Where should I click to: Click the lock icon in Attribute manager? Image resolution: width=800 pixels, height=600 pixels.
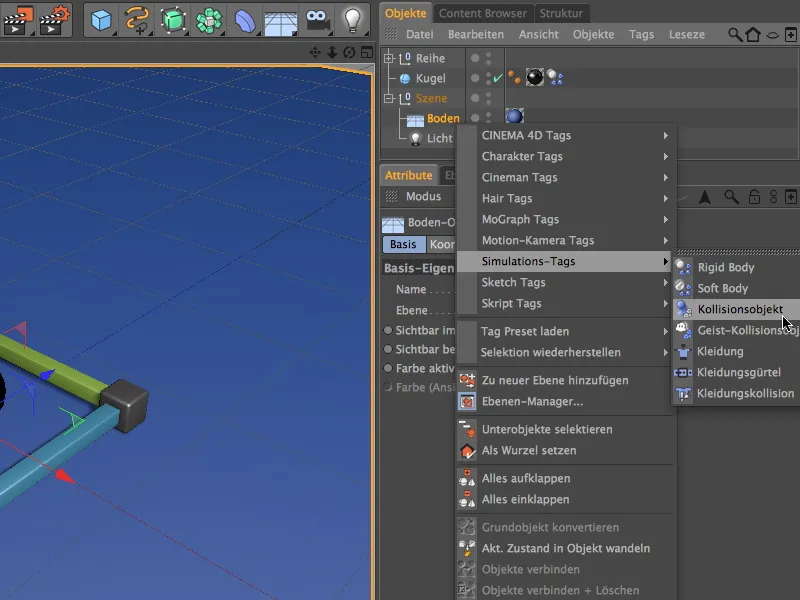pyautogui.click(x=754, y=197)
